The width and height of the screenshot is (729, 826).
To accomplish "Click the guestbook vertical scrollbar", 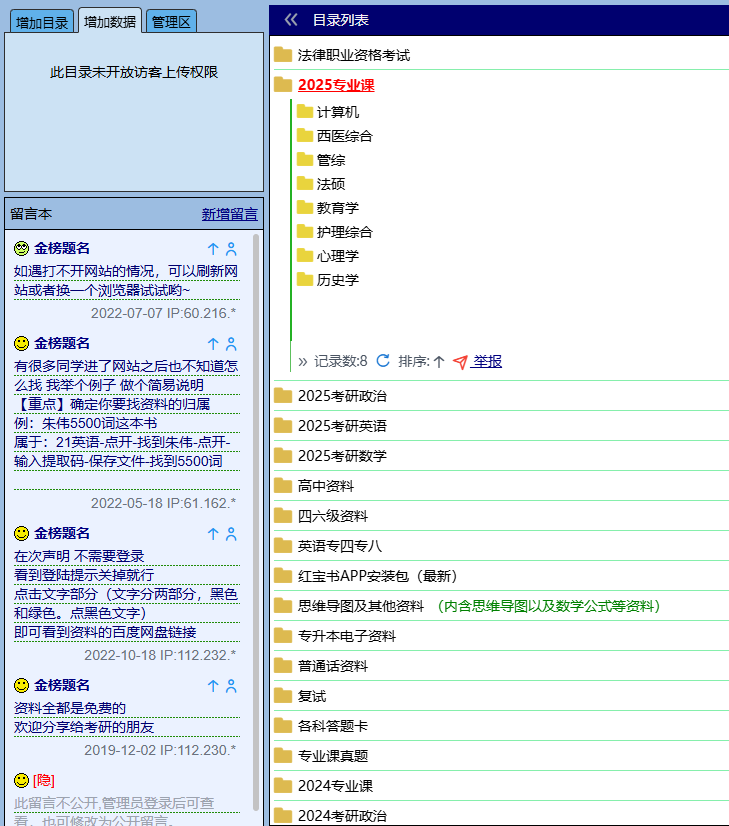I will (256, 500).
